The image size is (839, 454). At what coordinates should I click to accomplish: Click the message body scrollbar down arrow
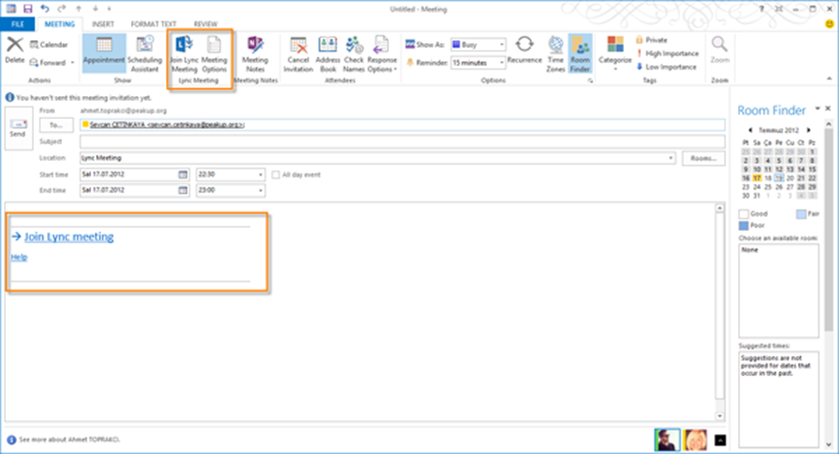pos(720,416)
